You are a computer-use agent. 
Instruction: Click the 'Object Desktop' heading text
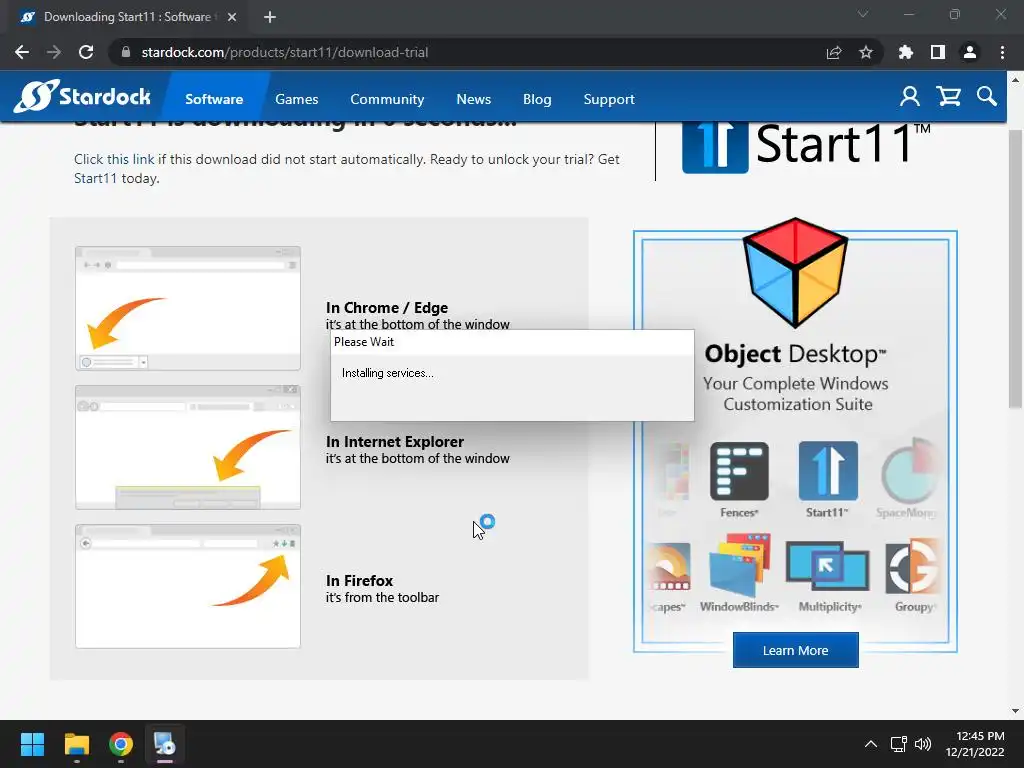click(x=795, y=353)
